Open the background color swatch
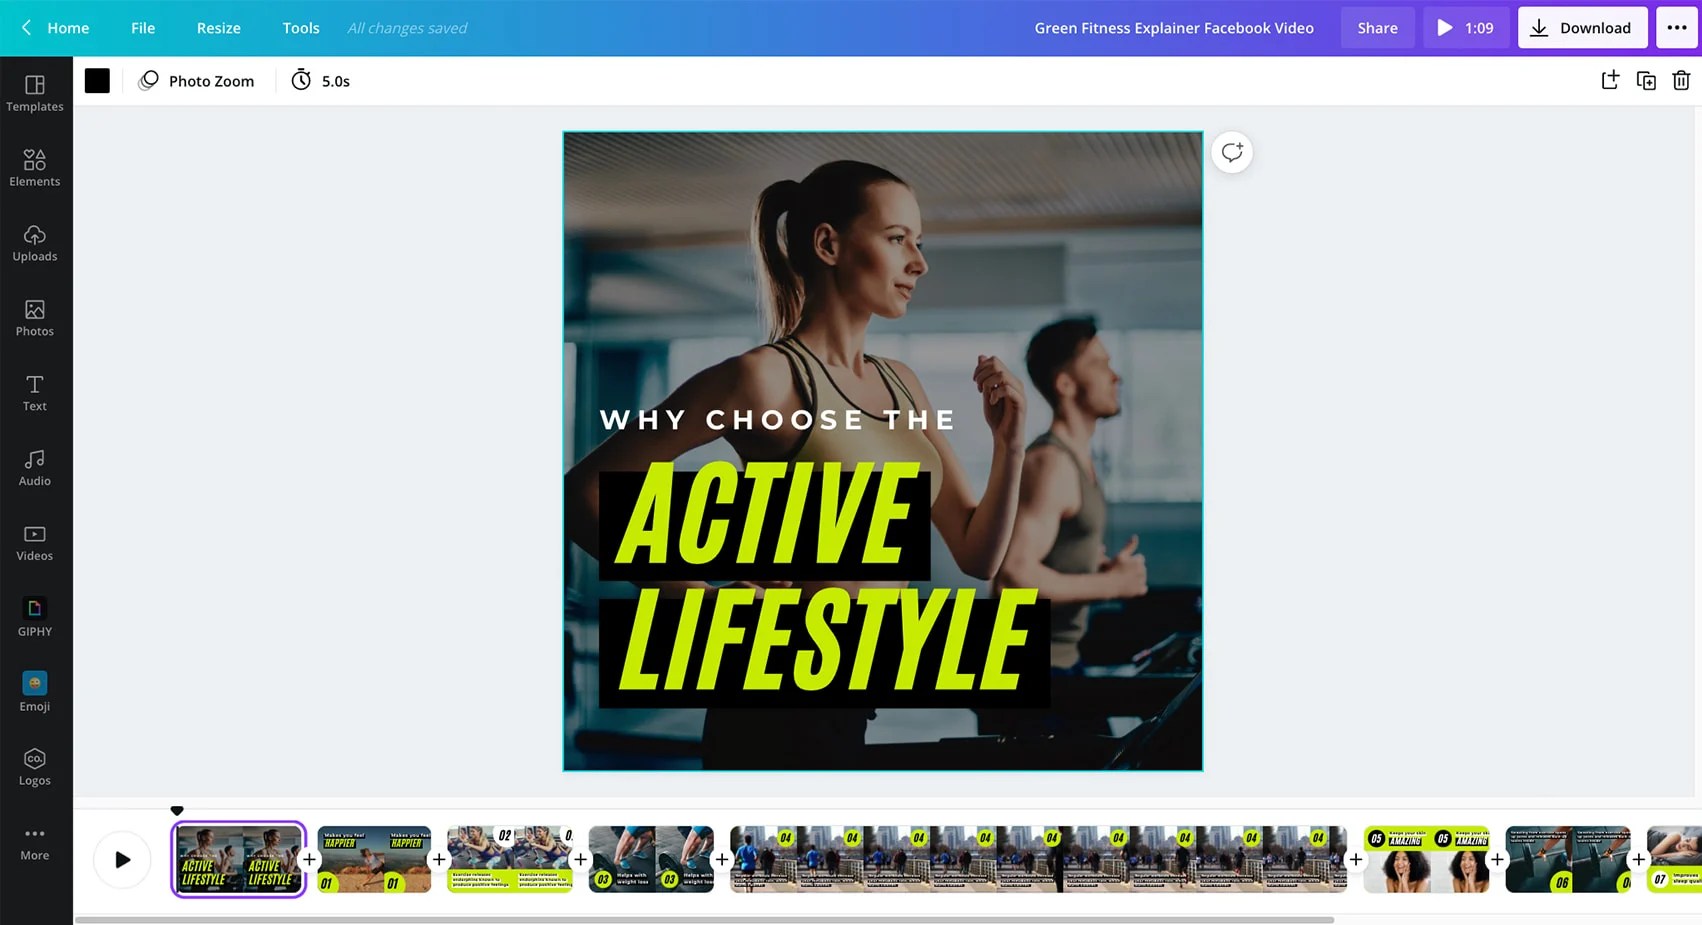This screenshot has height=925, width=1702. 97,80
